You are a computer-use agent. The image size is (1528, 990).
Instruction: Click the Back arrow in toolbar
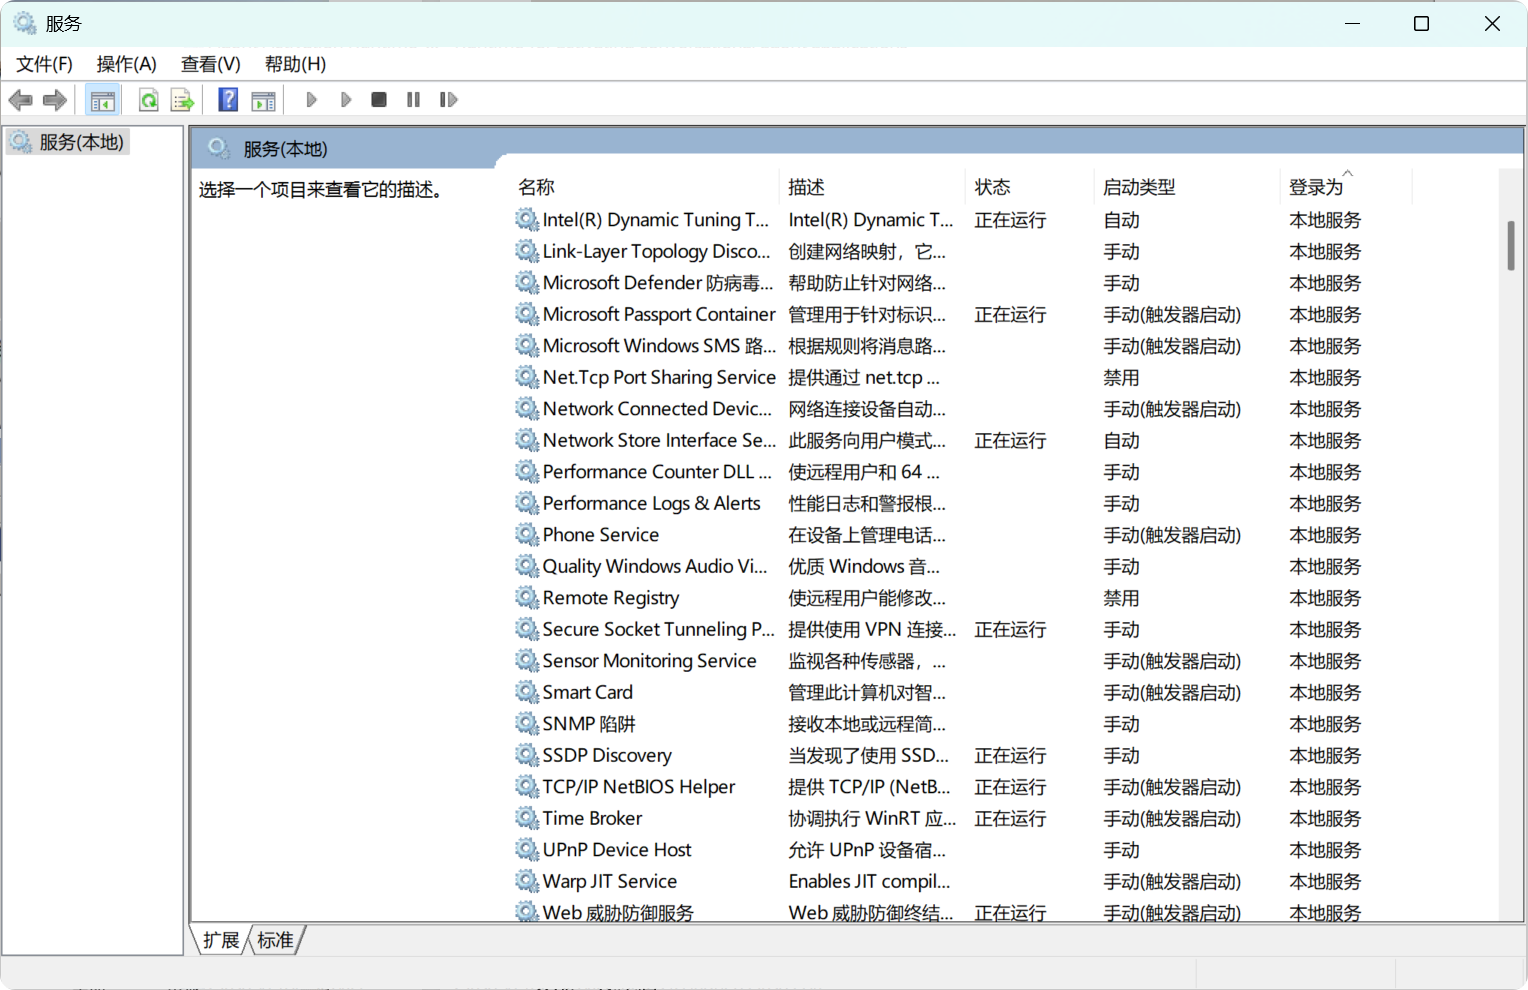(20, 100)
